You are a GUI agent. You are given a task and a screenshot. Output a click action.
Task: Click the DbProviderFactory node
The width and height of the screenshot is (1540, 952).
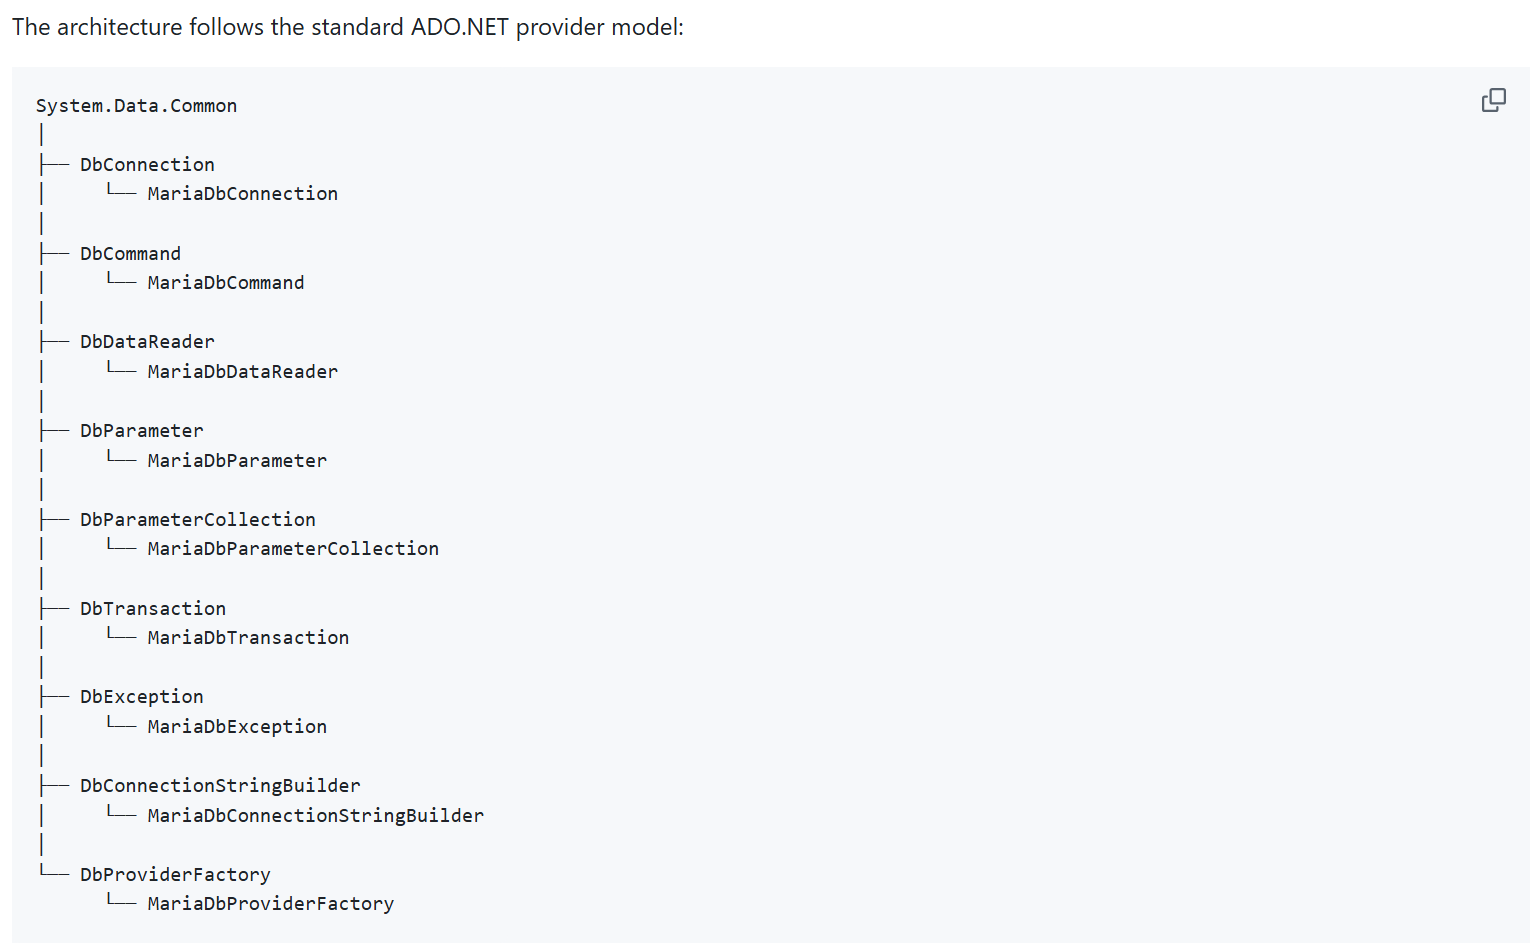(175, 875)
